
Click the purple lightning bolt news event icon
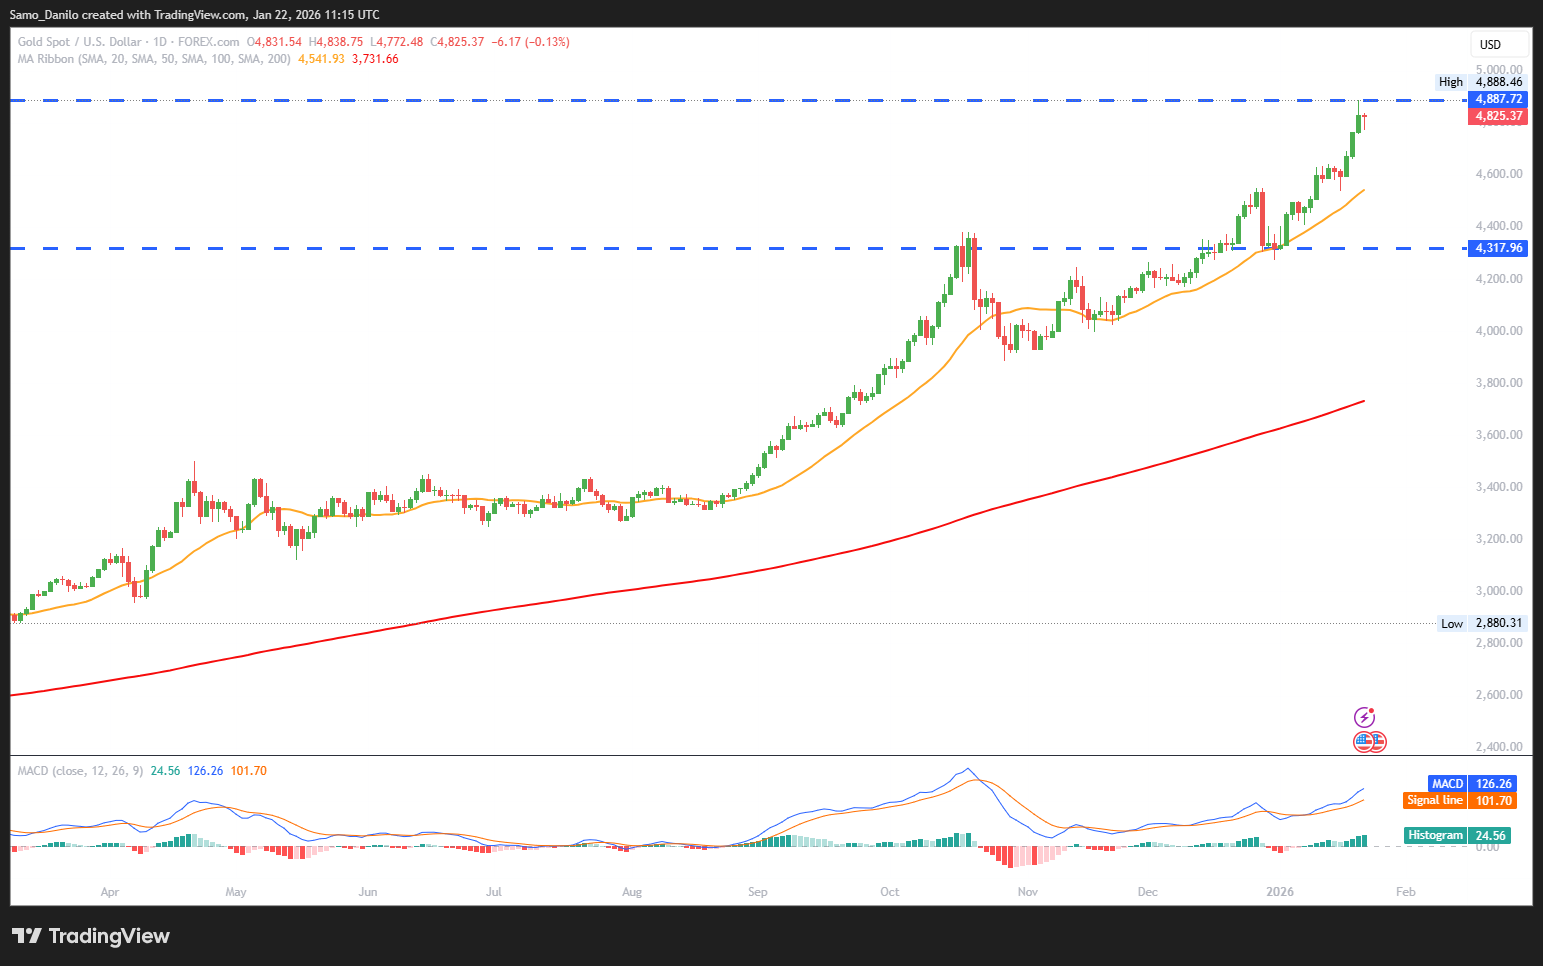pyautogui.click(x=1364, y=717)
